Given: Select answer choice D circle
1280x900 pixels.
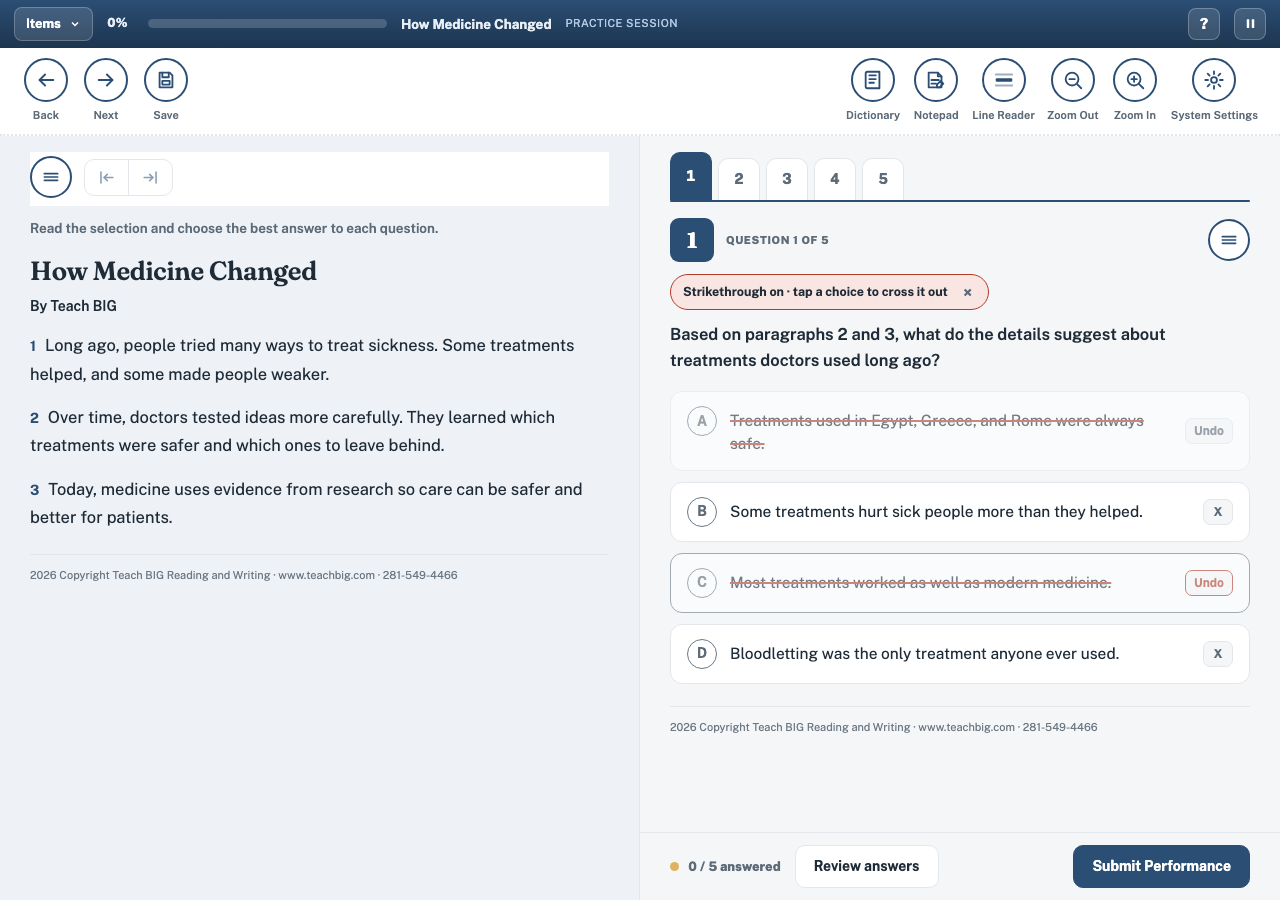Looking at the screenshot, I should 702,654.
